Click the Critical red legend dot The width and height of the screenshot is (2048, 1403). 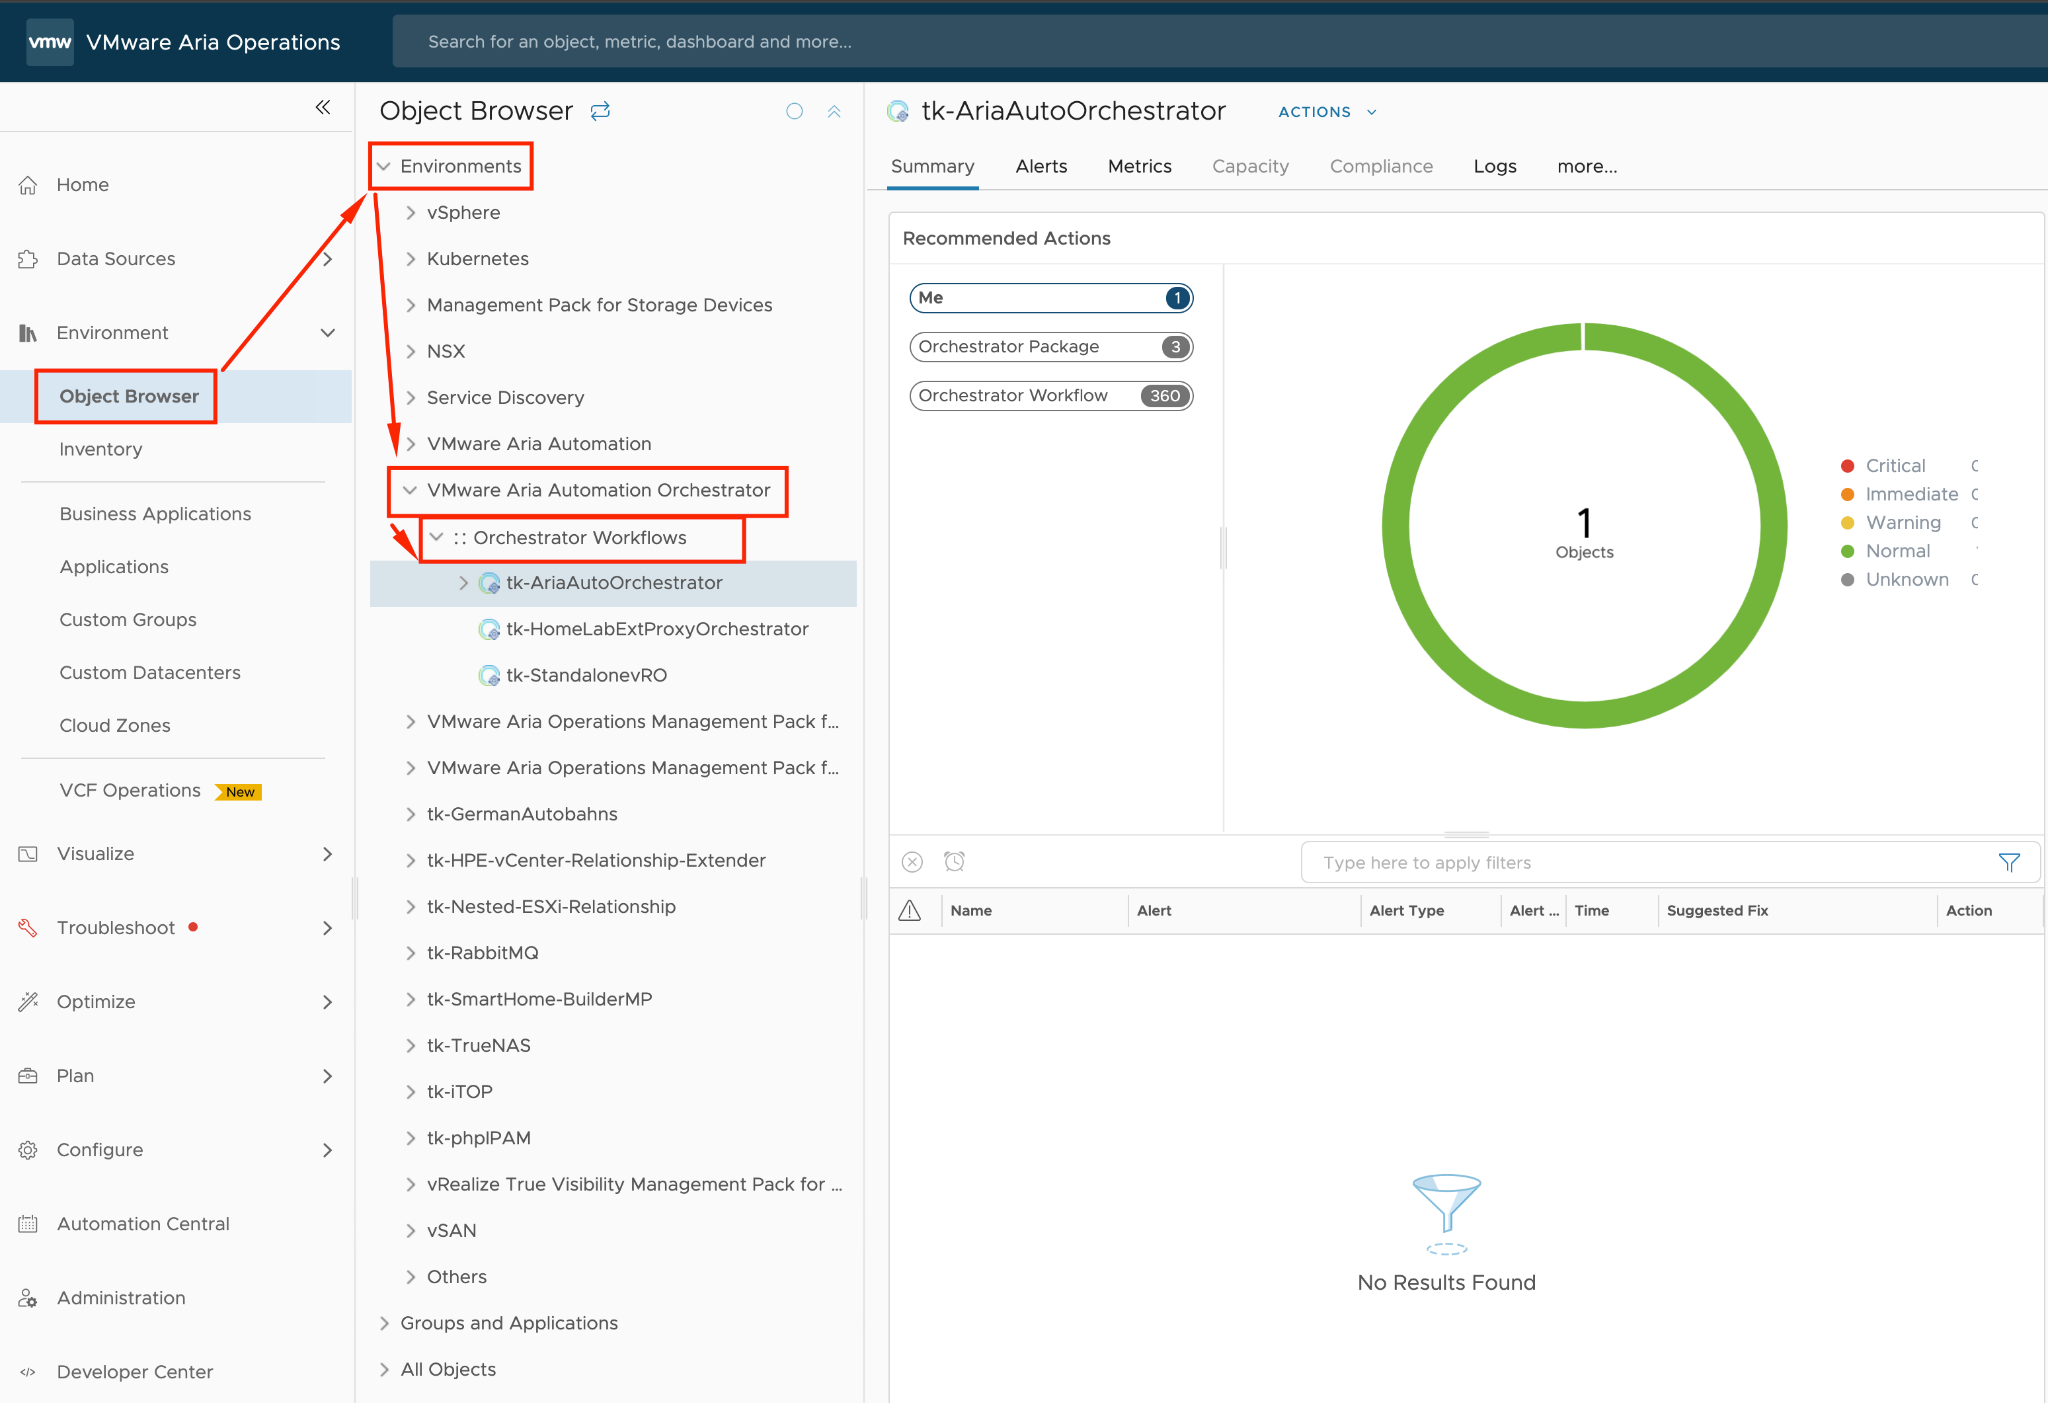pos(1848,466)
